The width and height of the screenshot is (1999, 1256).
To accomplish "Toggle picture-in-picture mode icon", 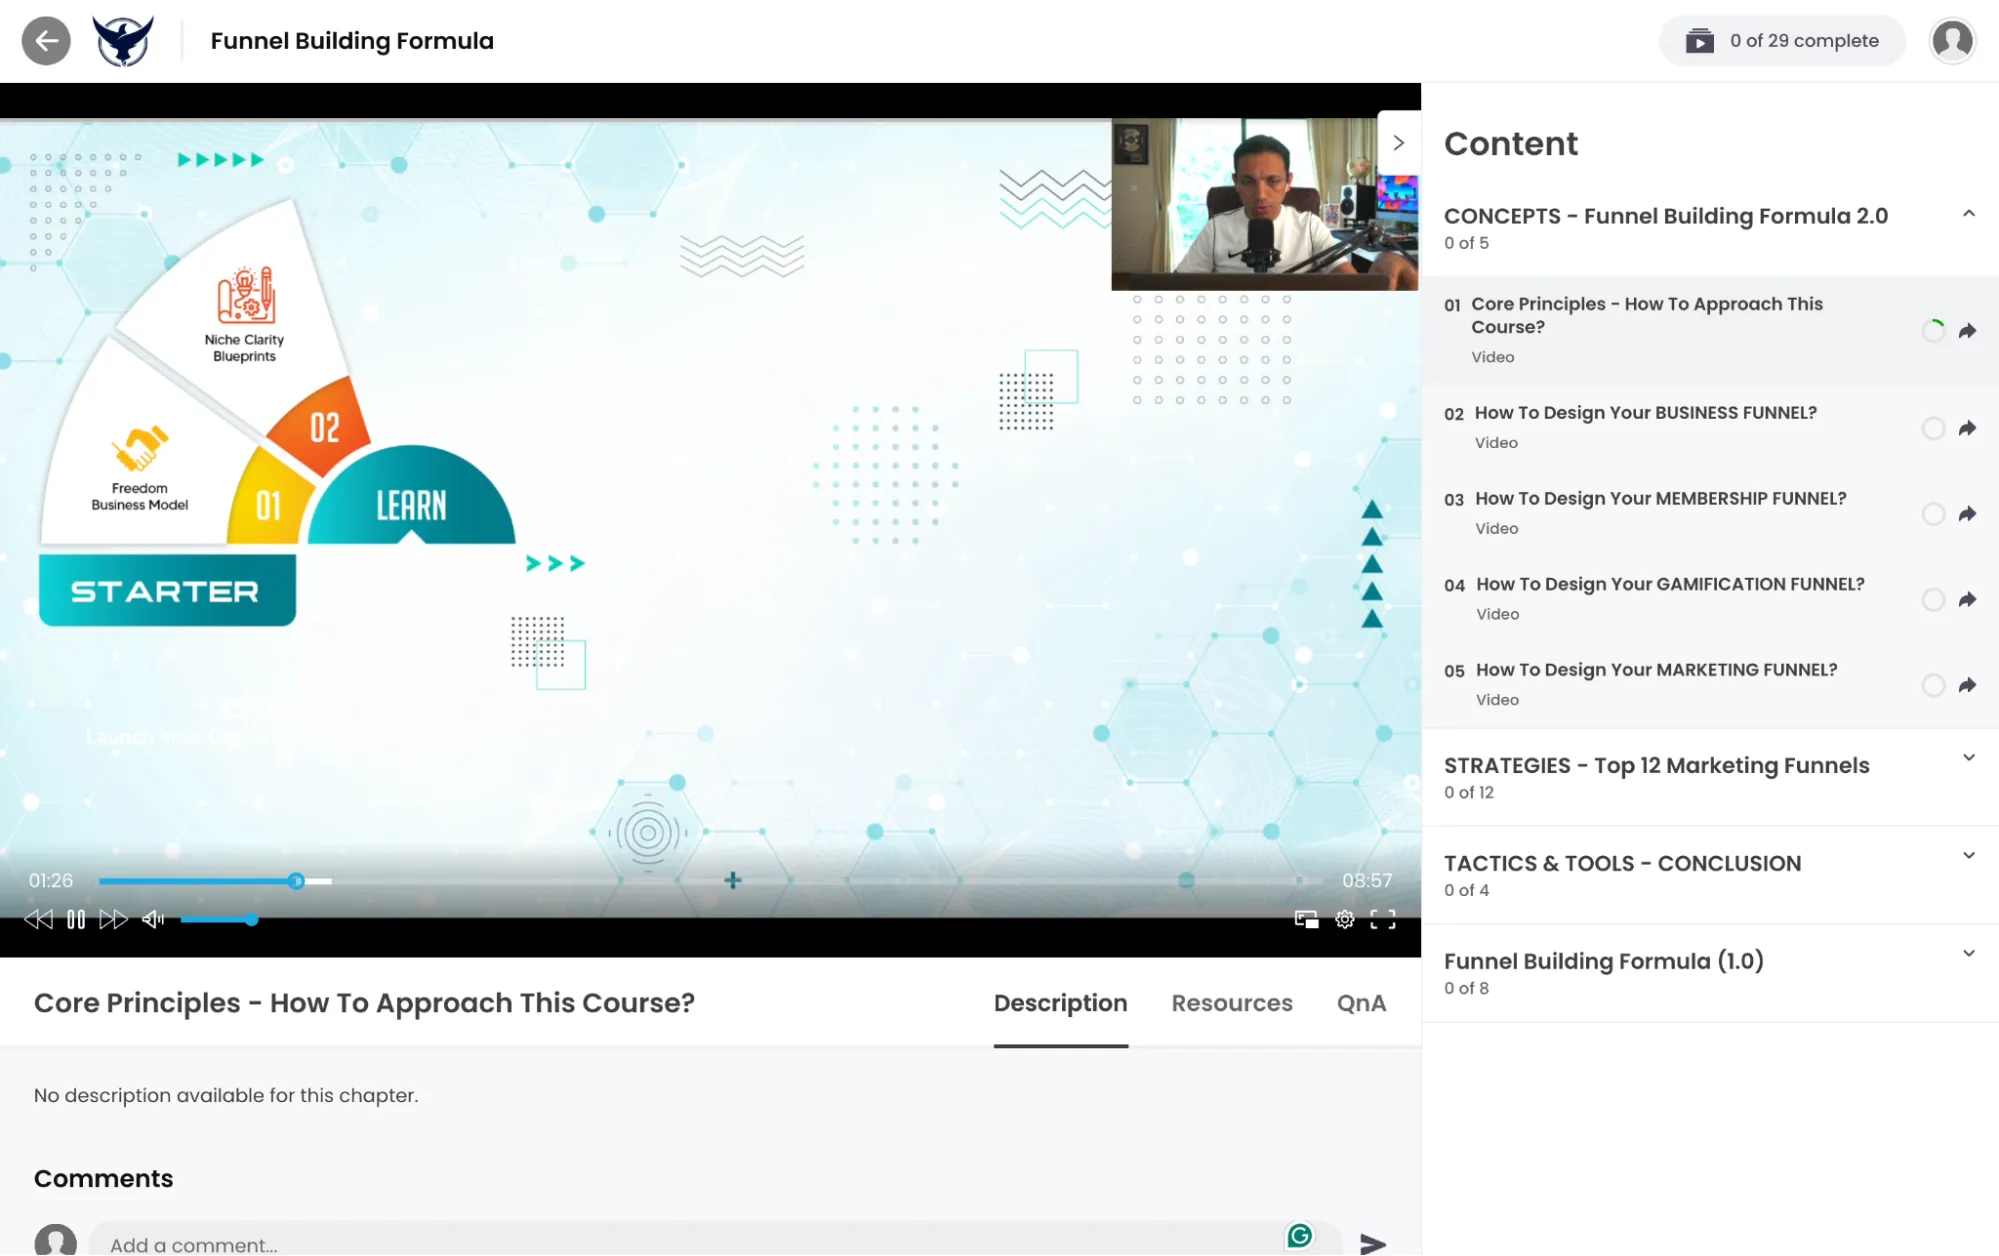I will [1306, 920].
